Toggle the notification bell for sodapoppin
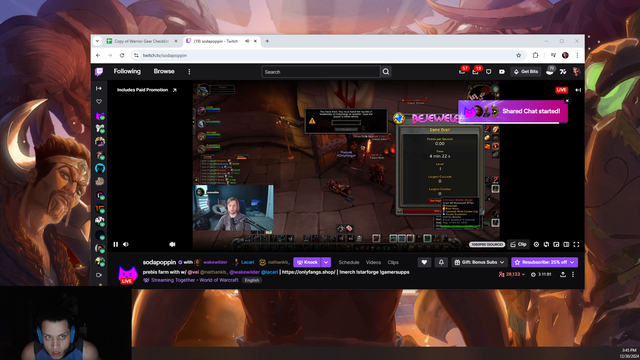This screenshot has width=640, height=360. (441, 262)
